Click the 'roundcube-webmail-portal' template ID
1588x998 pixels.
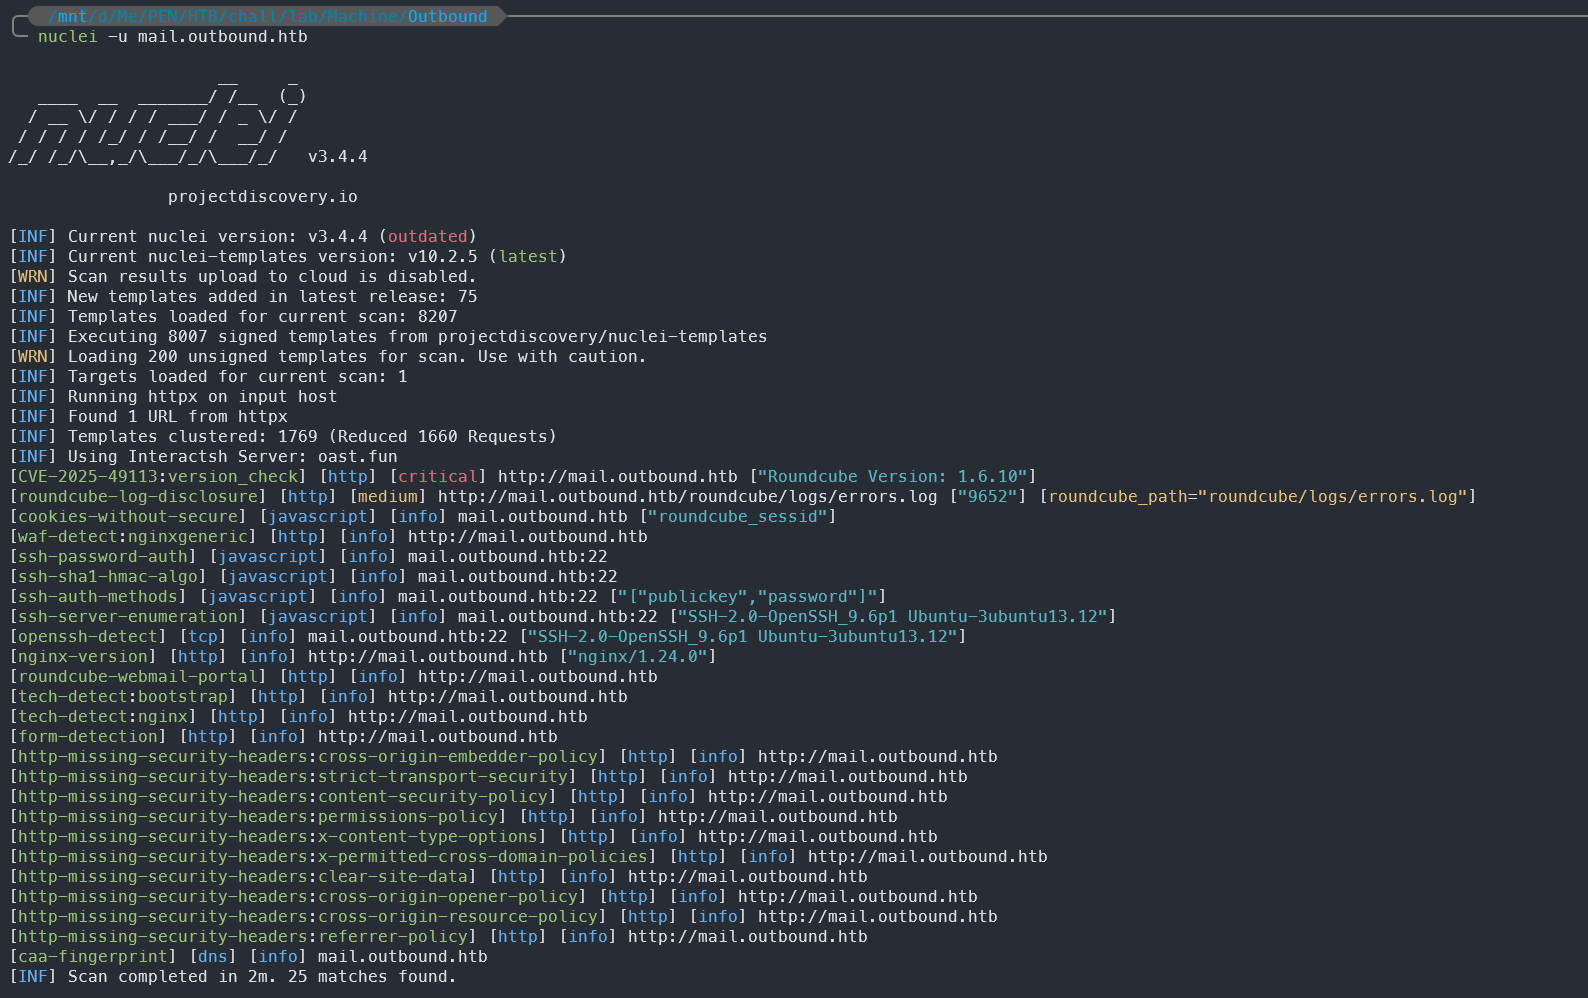[138, 677]
